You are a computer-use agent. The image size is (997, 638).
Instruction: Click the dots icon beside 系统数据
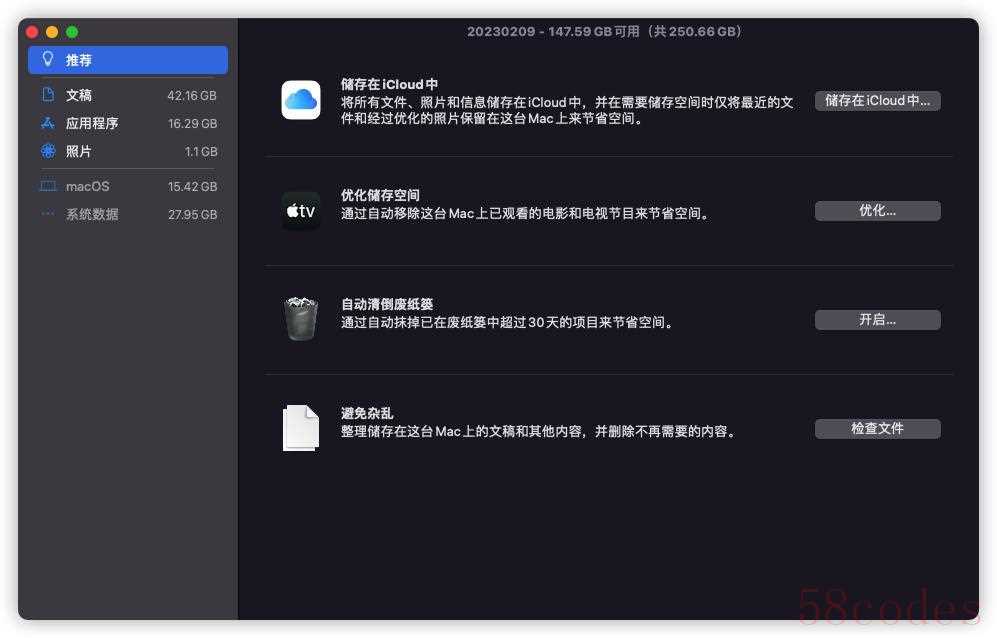(48, 214)
